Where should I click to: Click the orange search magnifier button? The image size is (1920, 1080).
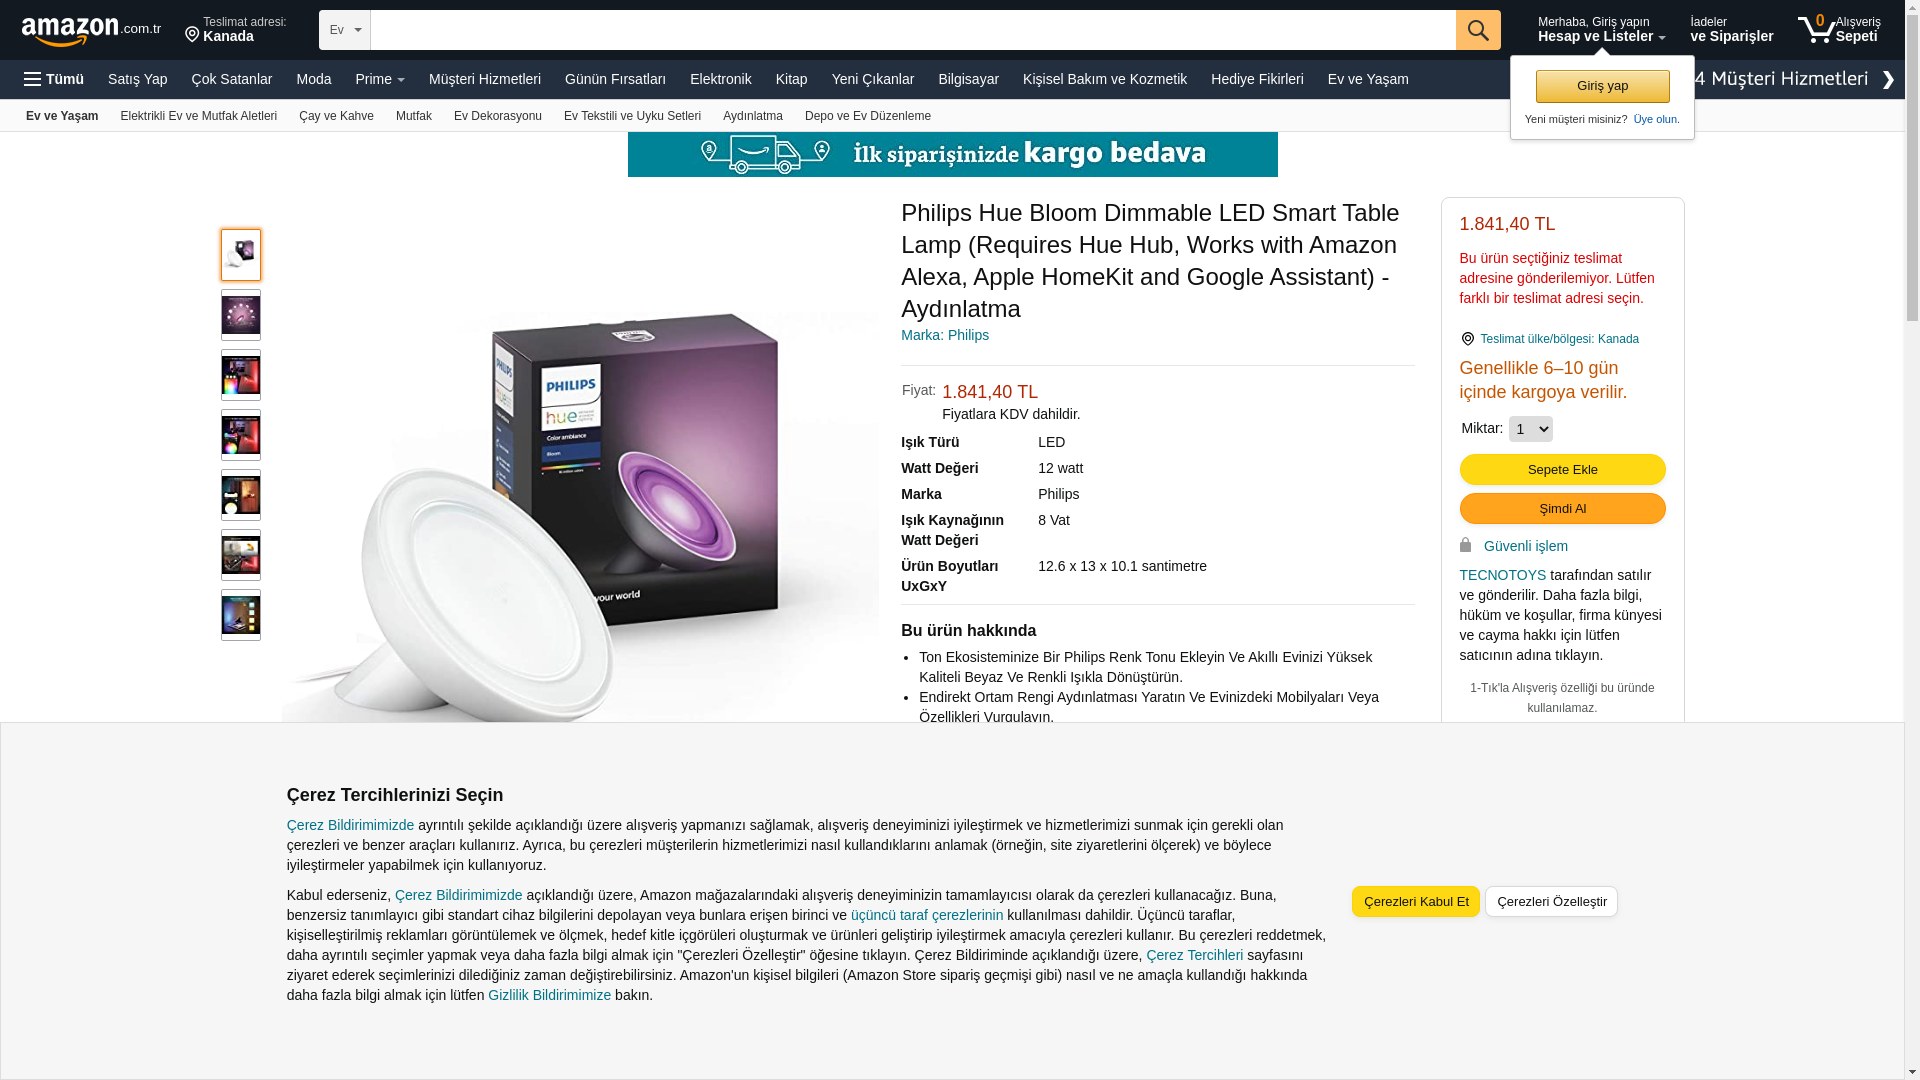1478,30
